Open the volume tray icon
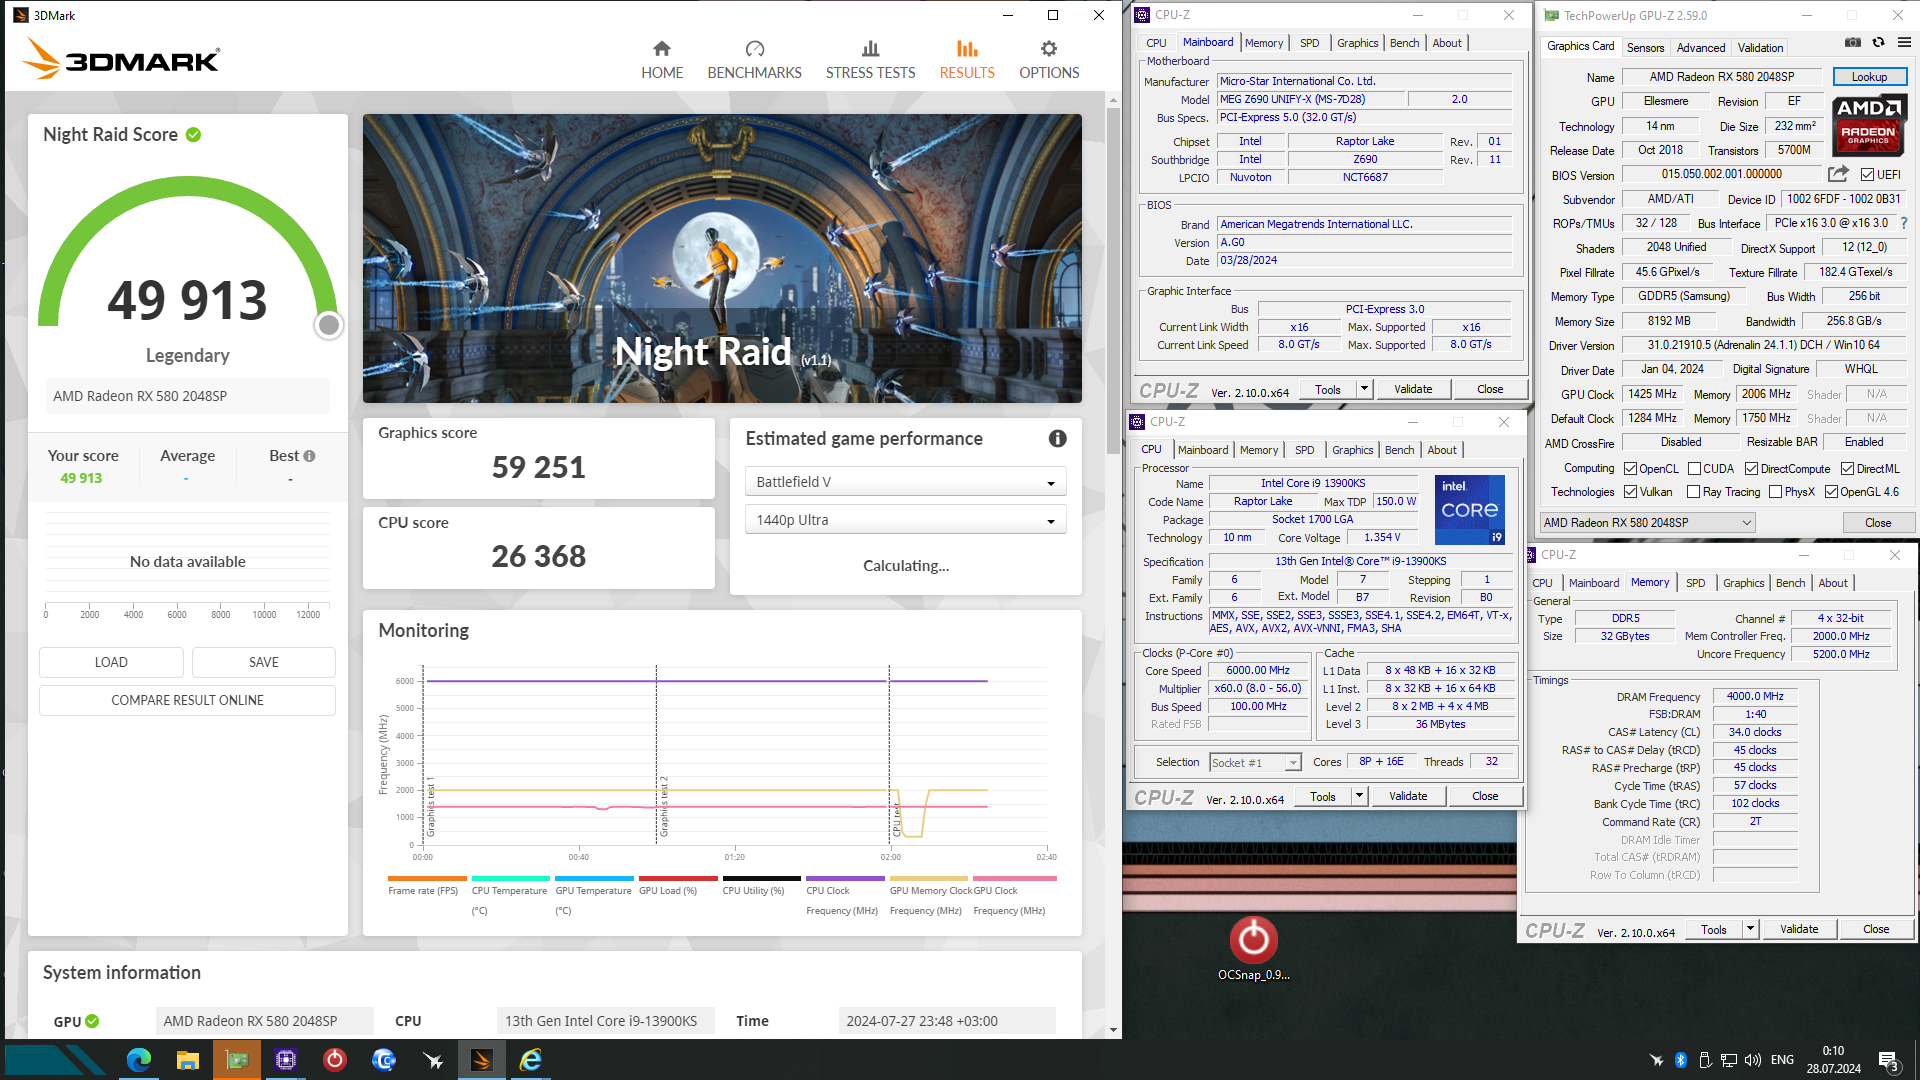The image size is (1920, 1080). coord(1753,1060)
